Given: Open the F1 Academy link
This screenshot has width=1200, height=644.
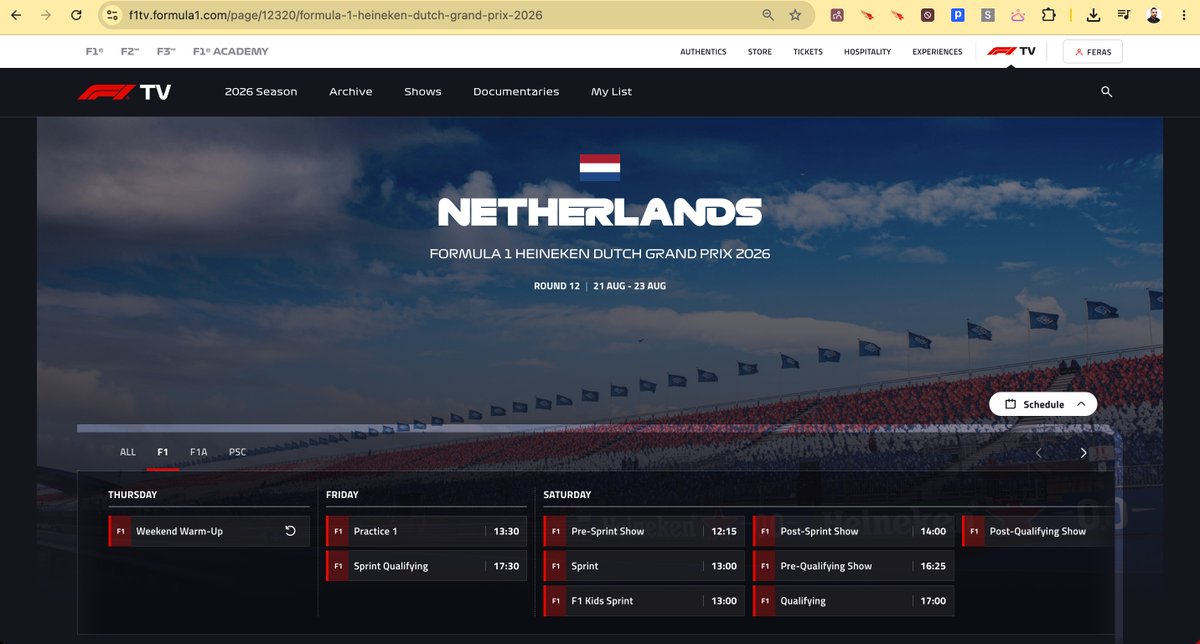Looking at the screenshot, I should 230,51.
